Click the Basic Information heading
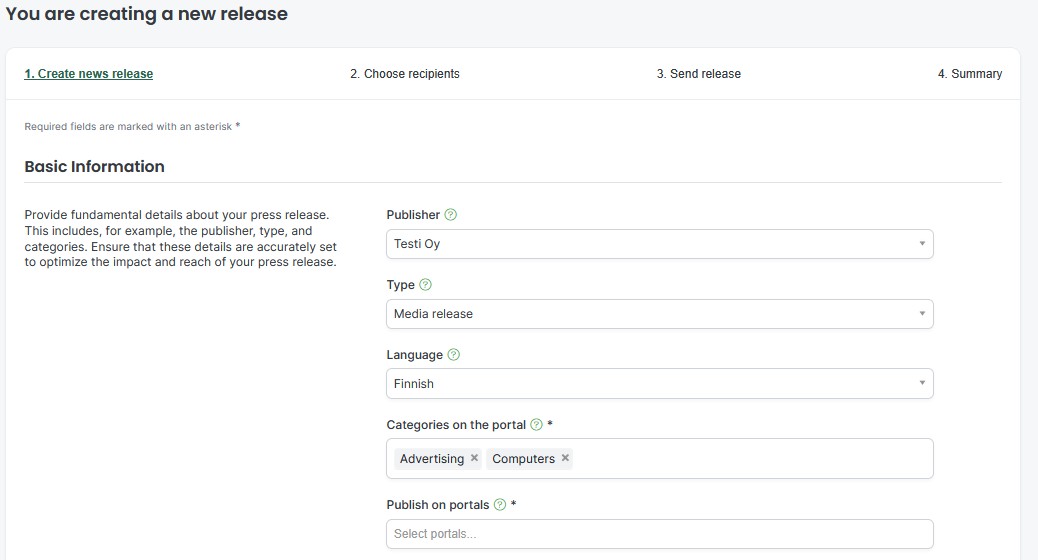 coord(95,166)
